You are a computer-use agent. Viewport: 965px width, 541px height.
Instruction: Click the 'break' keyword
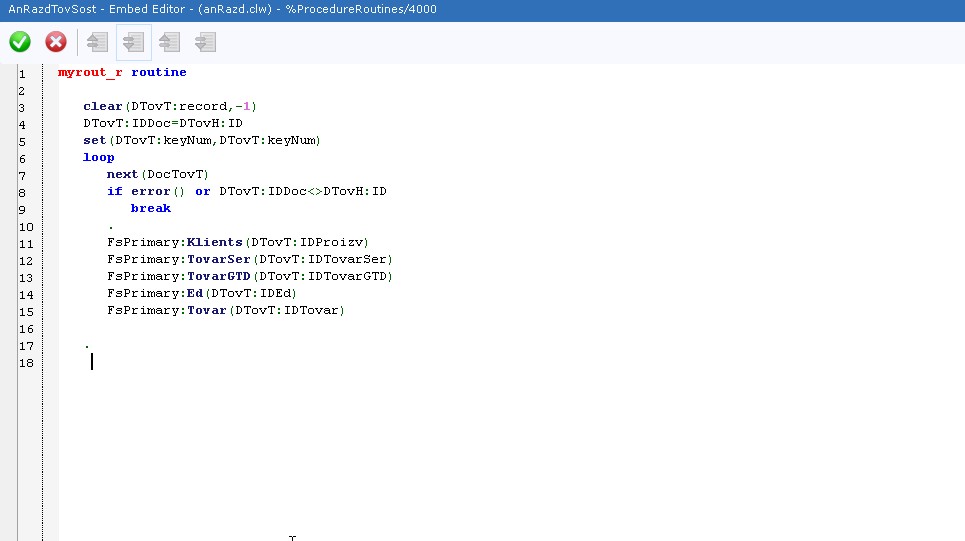point(150,208)
